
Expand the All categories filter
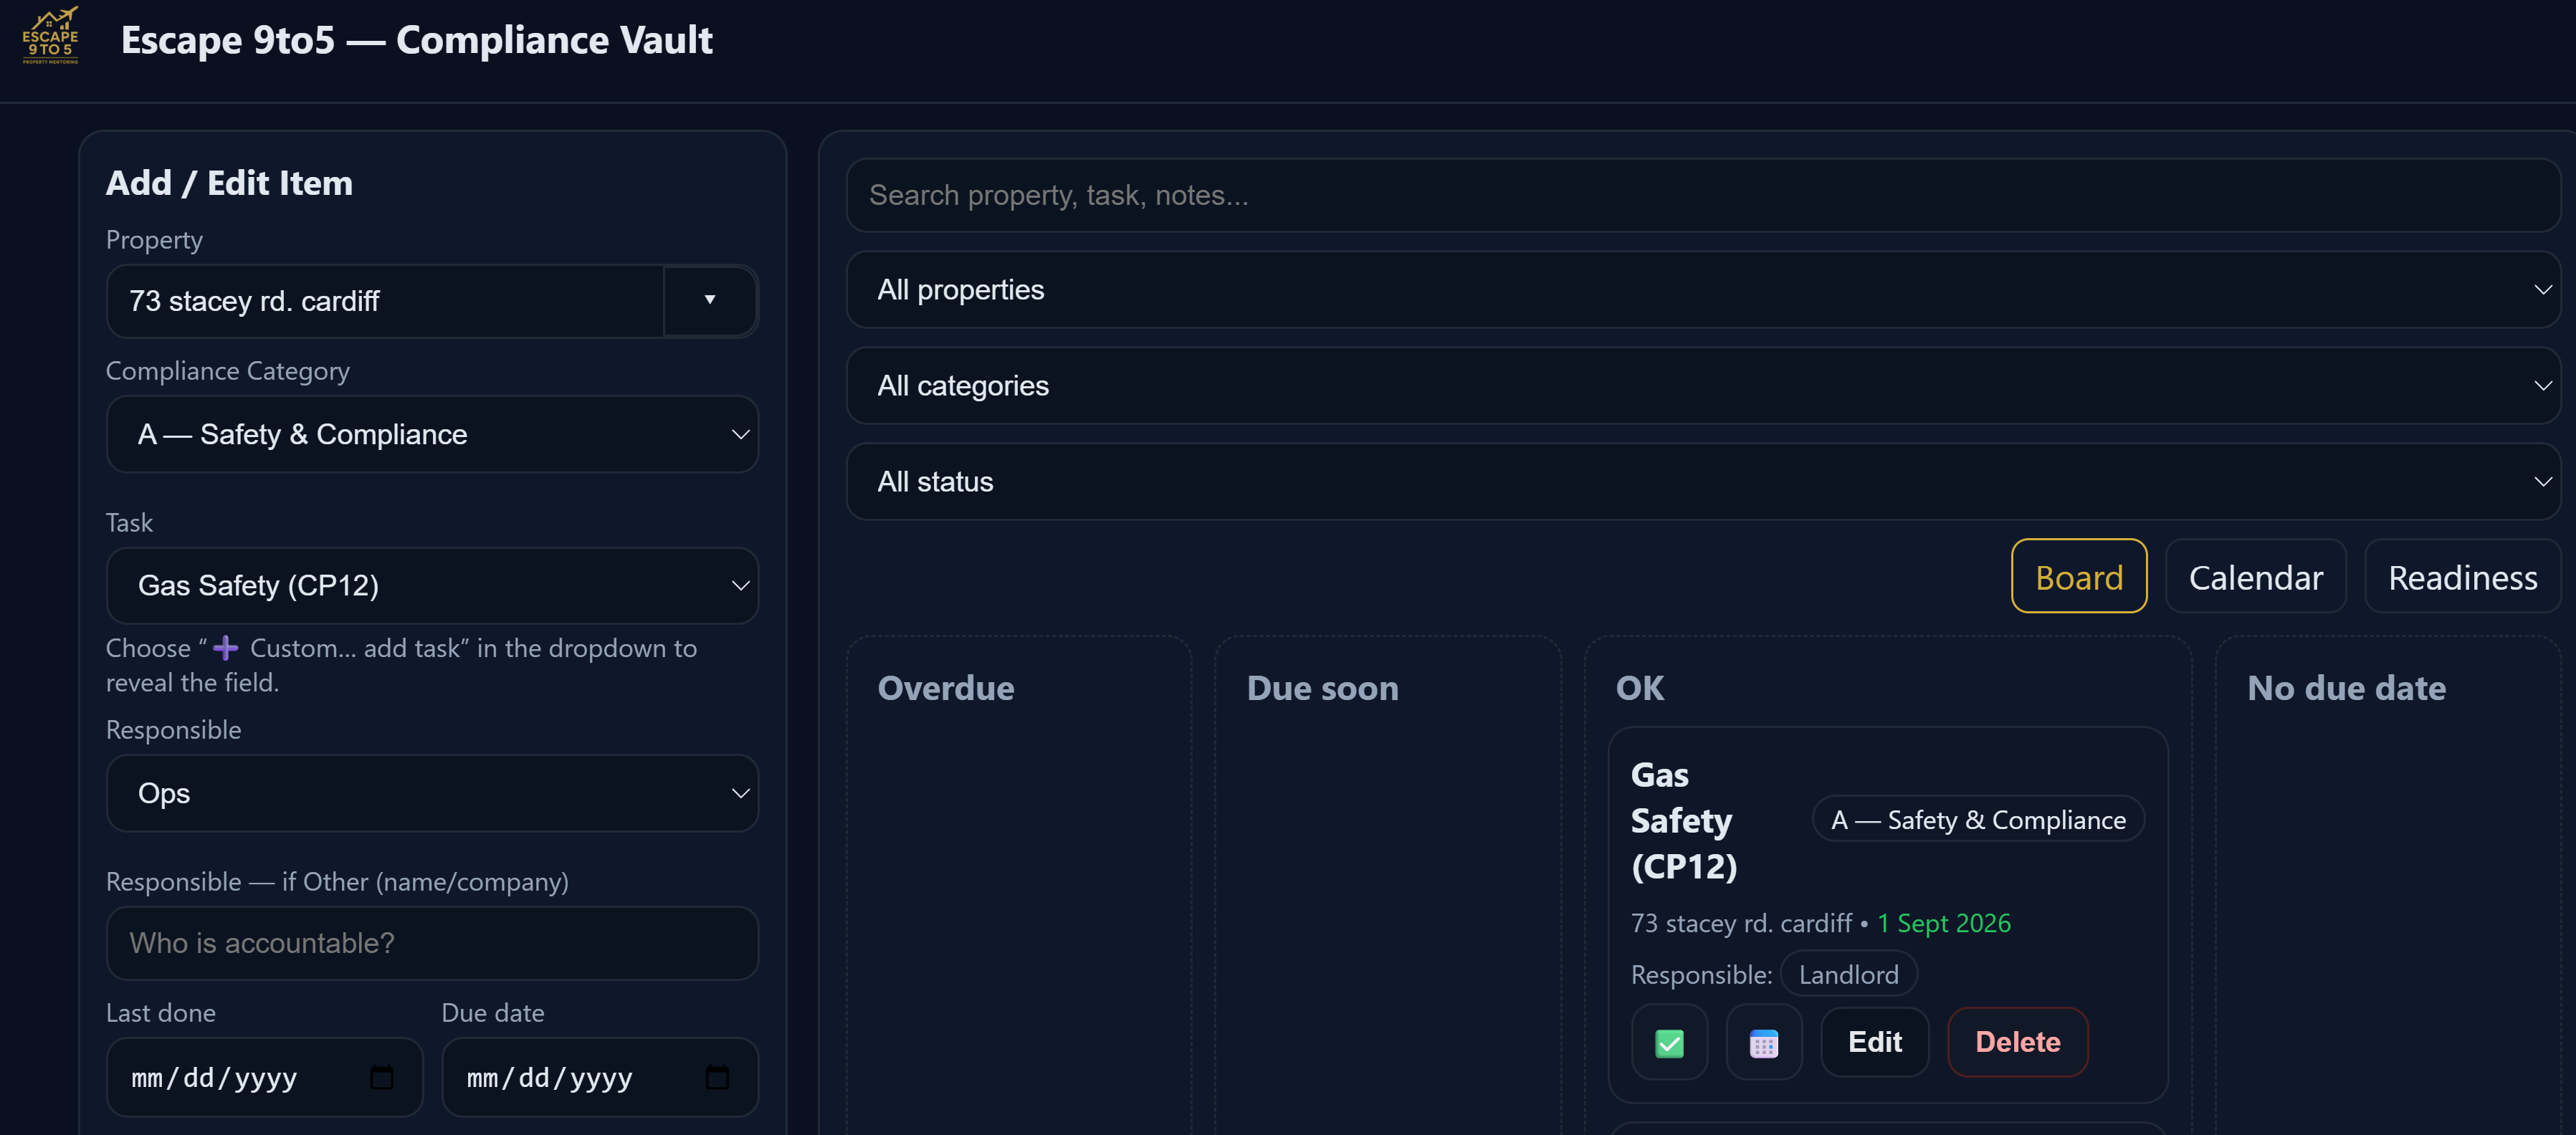(x=1703, y=386)
